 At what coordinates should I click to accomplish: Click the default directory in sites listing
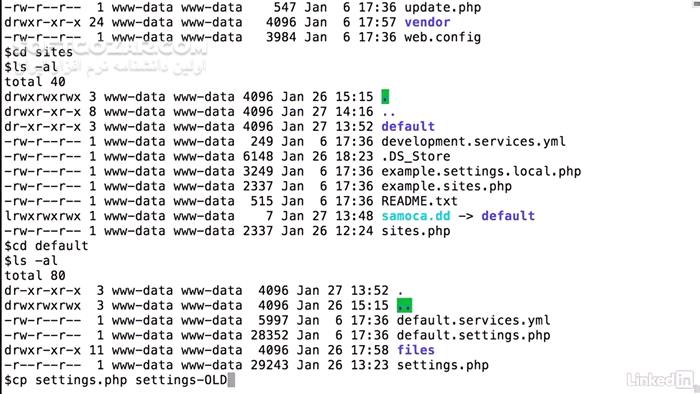408,126
